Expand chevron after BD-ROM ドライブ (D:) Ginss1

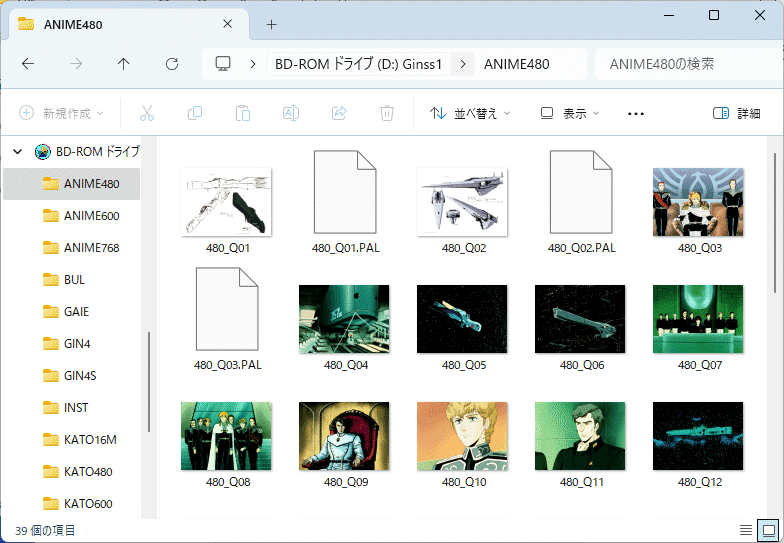click(x=463, y=64)
